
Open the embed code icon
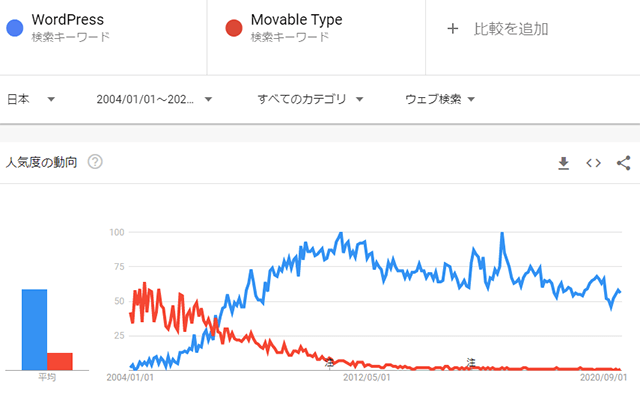pos(593,163)
